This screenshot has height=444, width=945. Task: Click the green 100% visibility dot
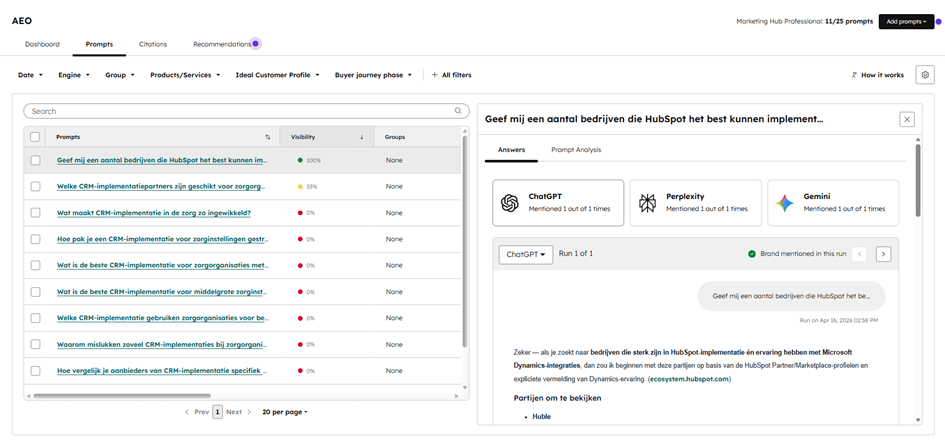pos(300,160)
